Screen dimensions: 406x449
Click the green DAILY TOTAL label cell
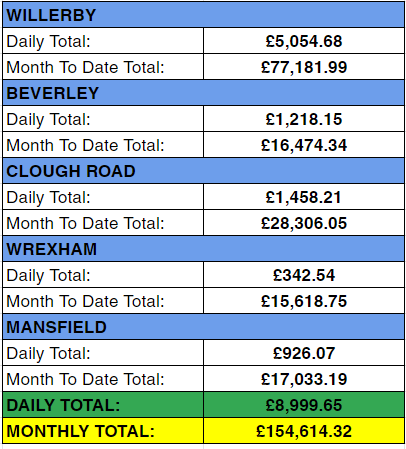103,405
